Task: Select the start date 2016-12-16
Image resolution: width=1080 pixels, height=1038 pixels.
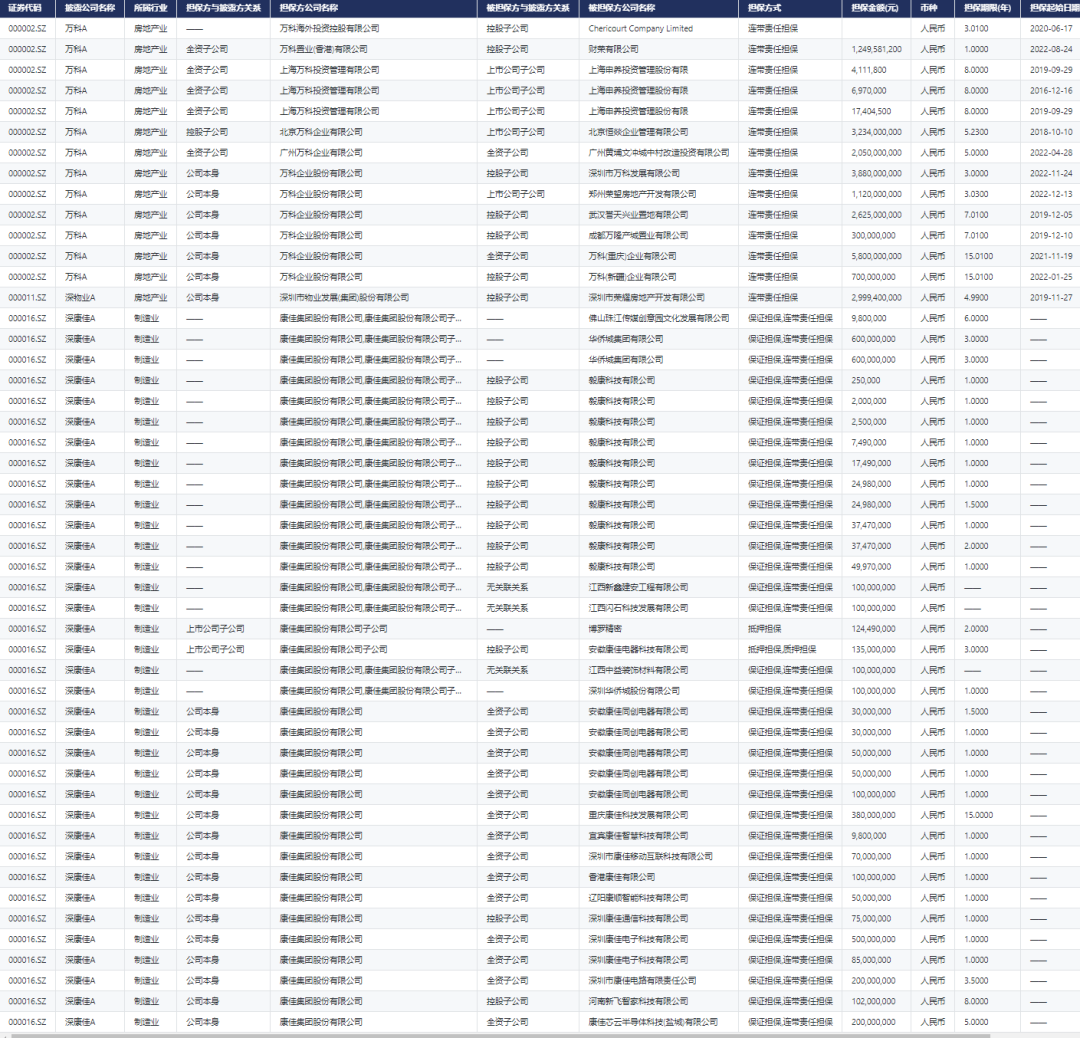Action: (x=1051, y=91)
